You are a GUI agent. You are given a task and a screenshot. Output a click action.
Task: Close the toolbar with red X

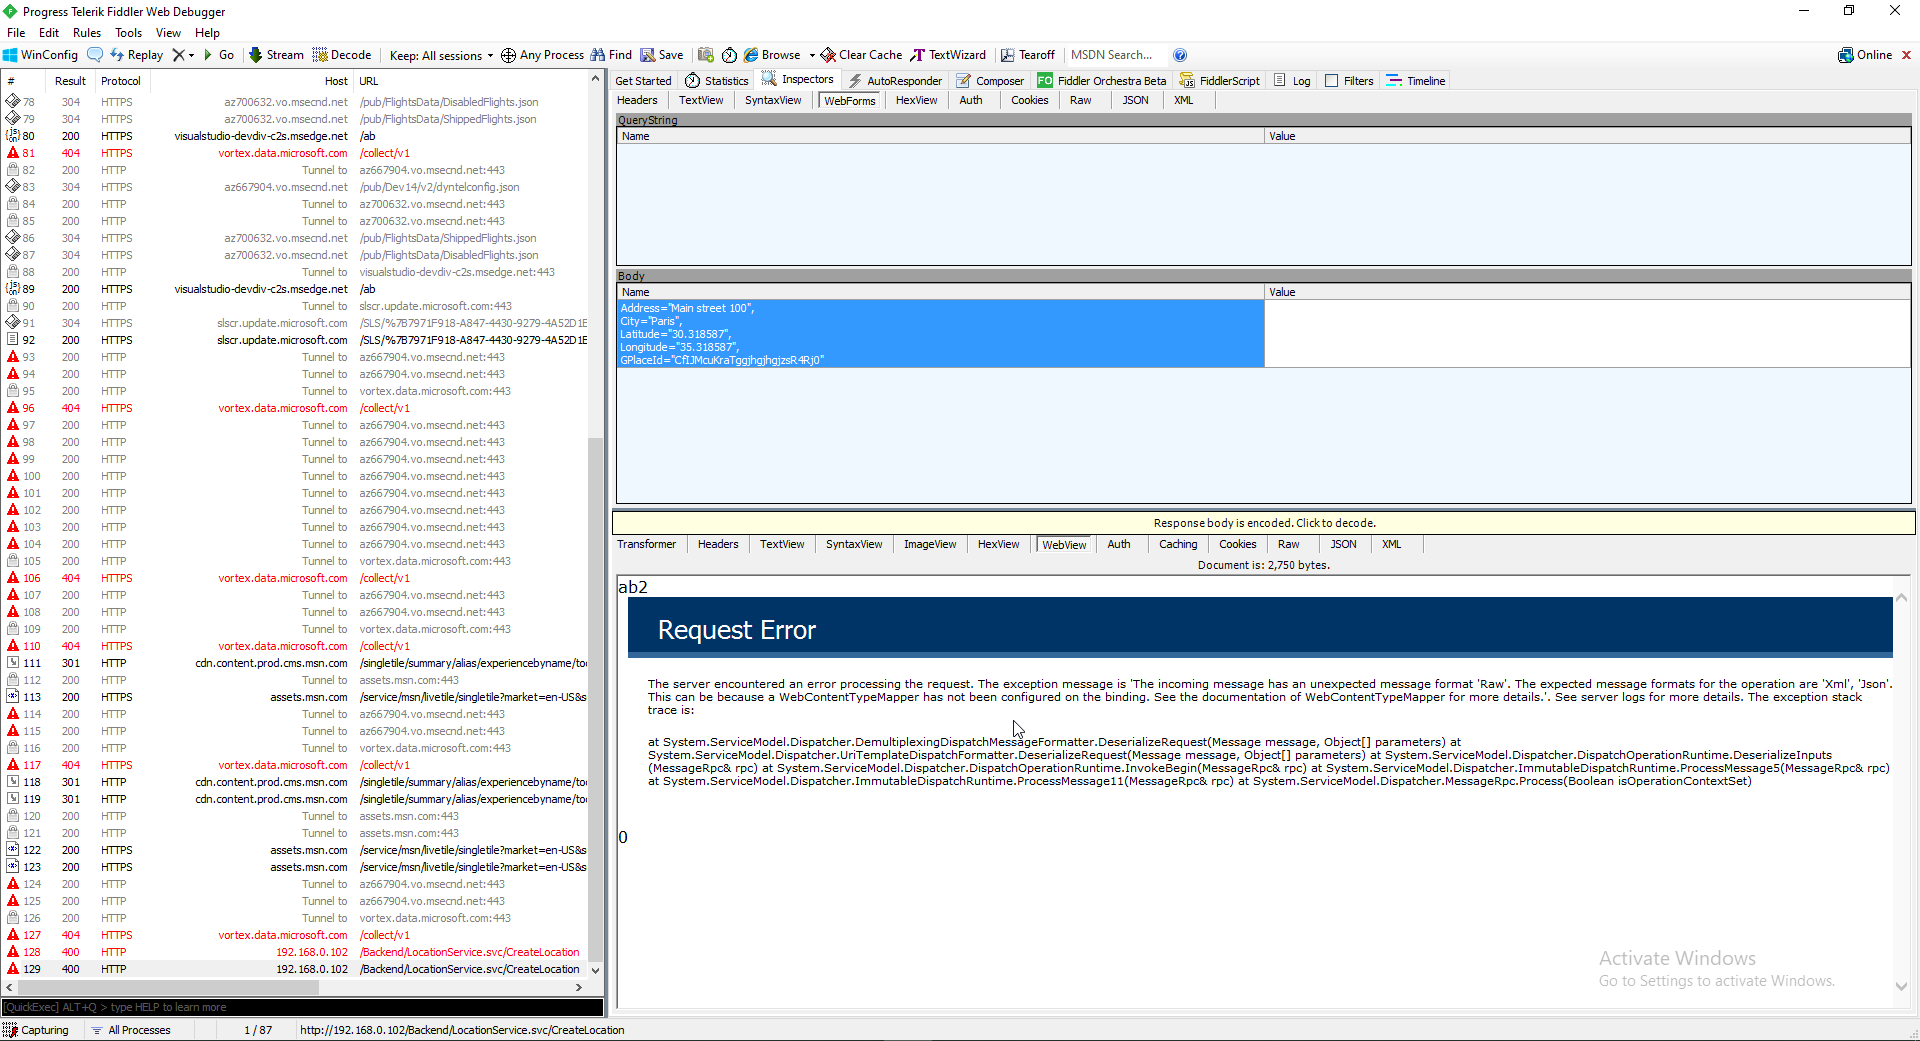[x=1906, y=55]
